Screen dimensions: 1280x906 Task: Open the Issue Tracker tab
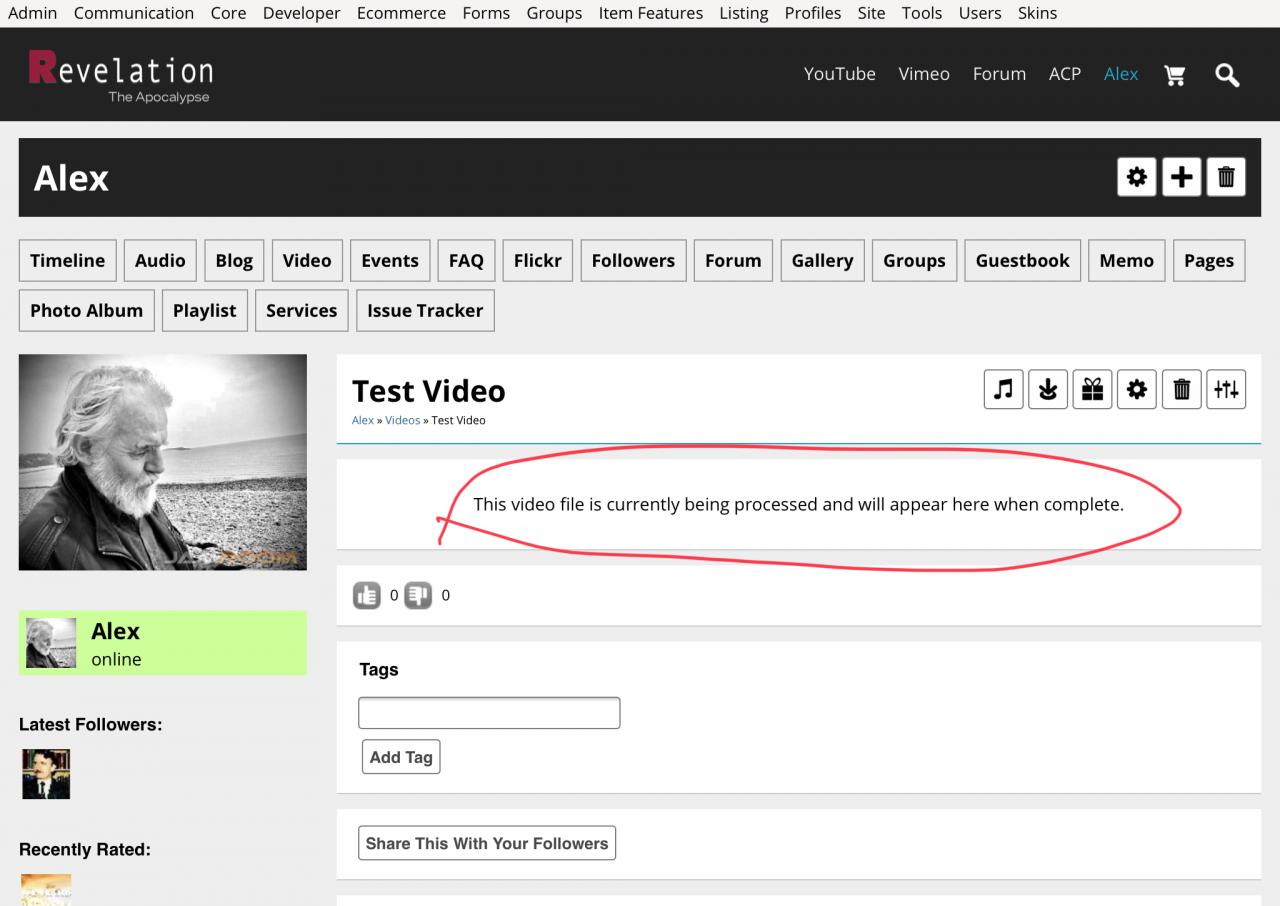point(425,310)
